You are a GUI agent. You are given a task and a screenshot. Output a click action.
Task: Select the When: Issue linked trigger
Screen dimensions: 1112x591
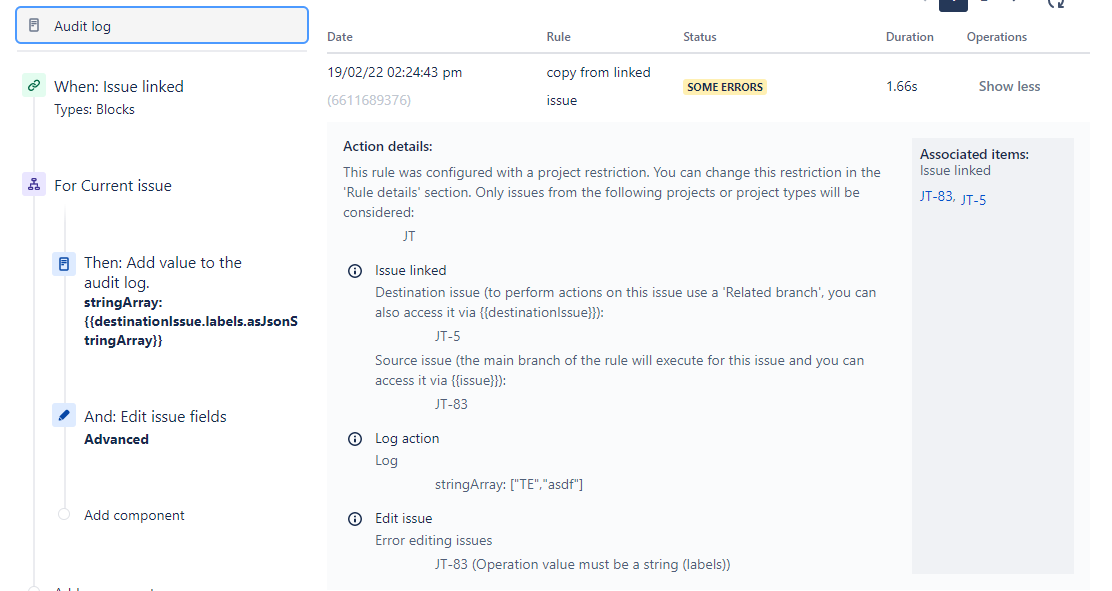(x=118, y=87)
